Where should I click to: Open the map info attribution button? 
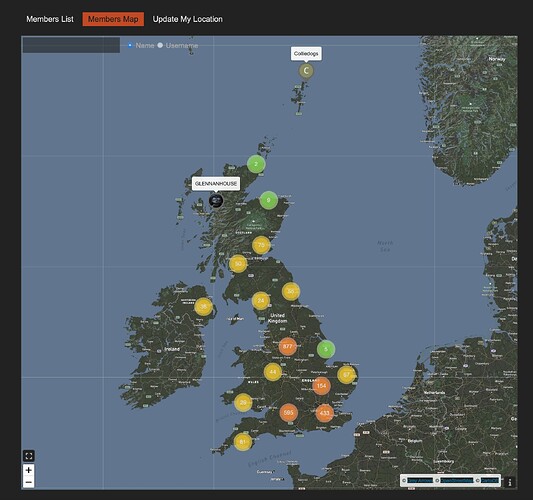tap(510, 482)
